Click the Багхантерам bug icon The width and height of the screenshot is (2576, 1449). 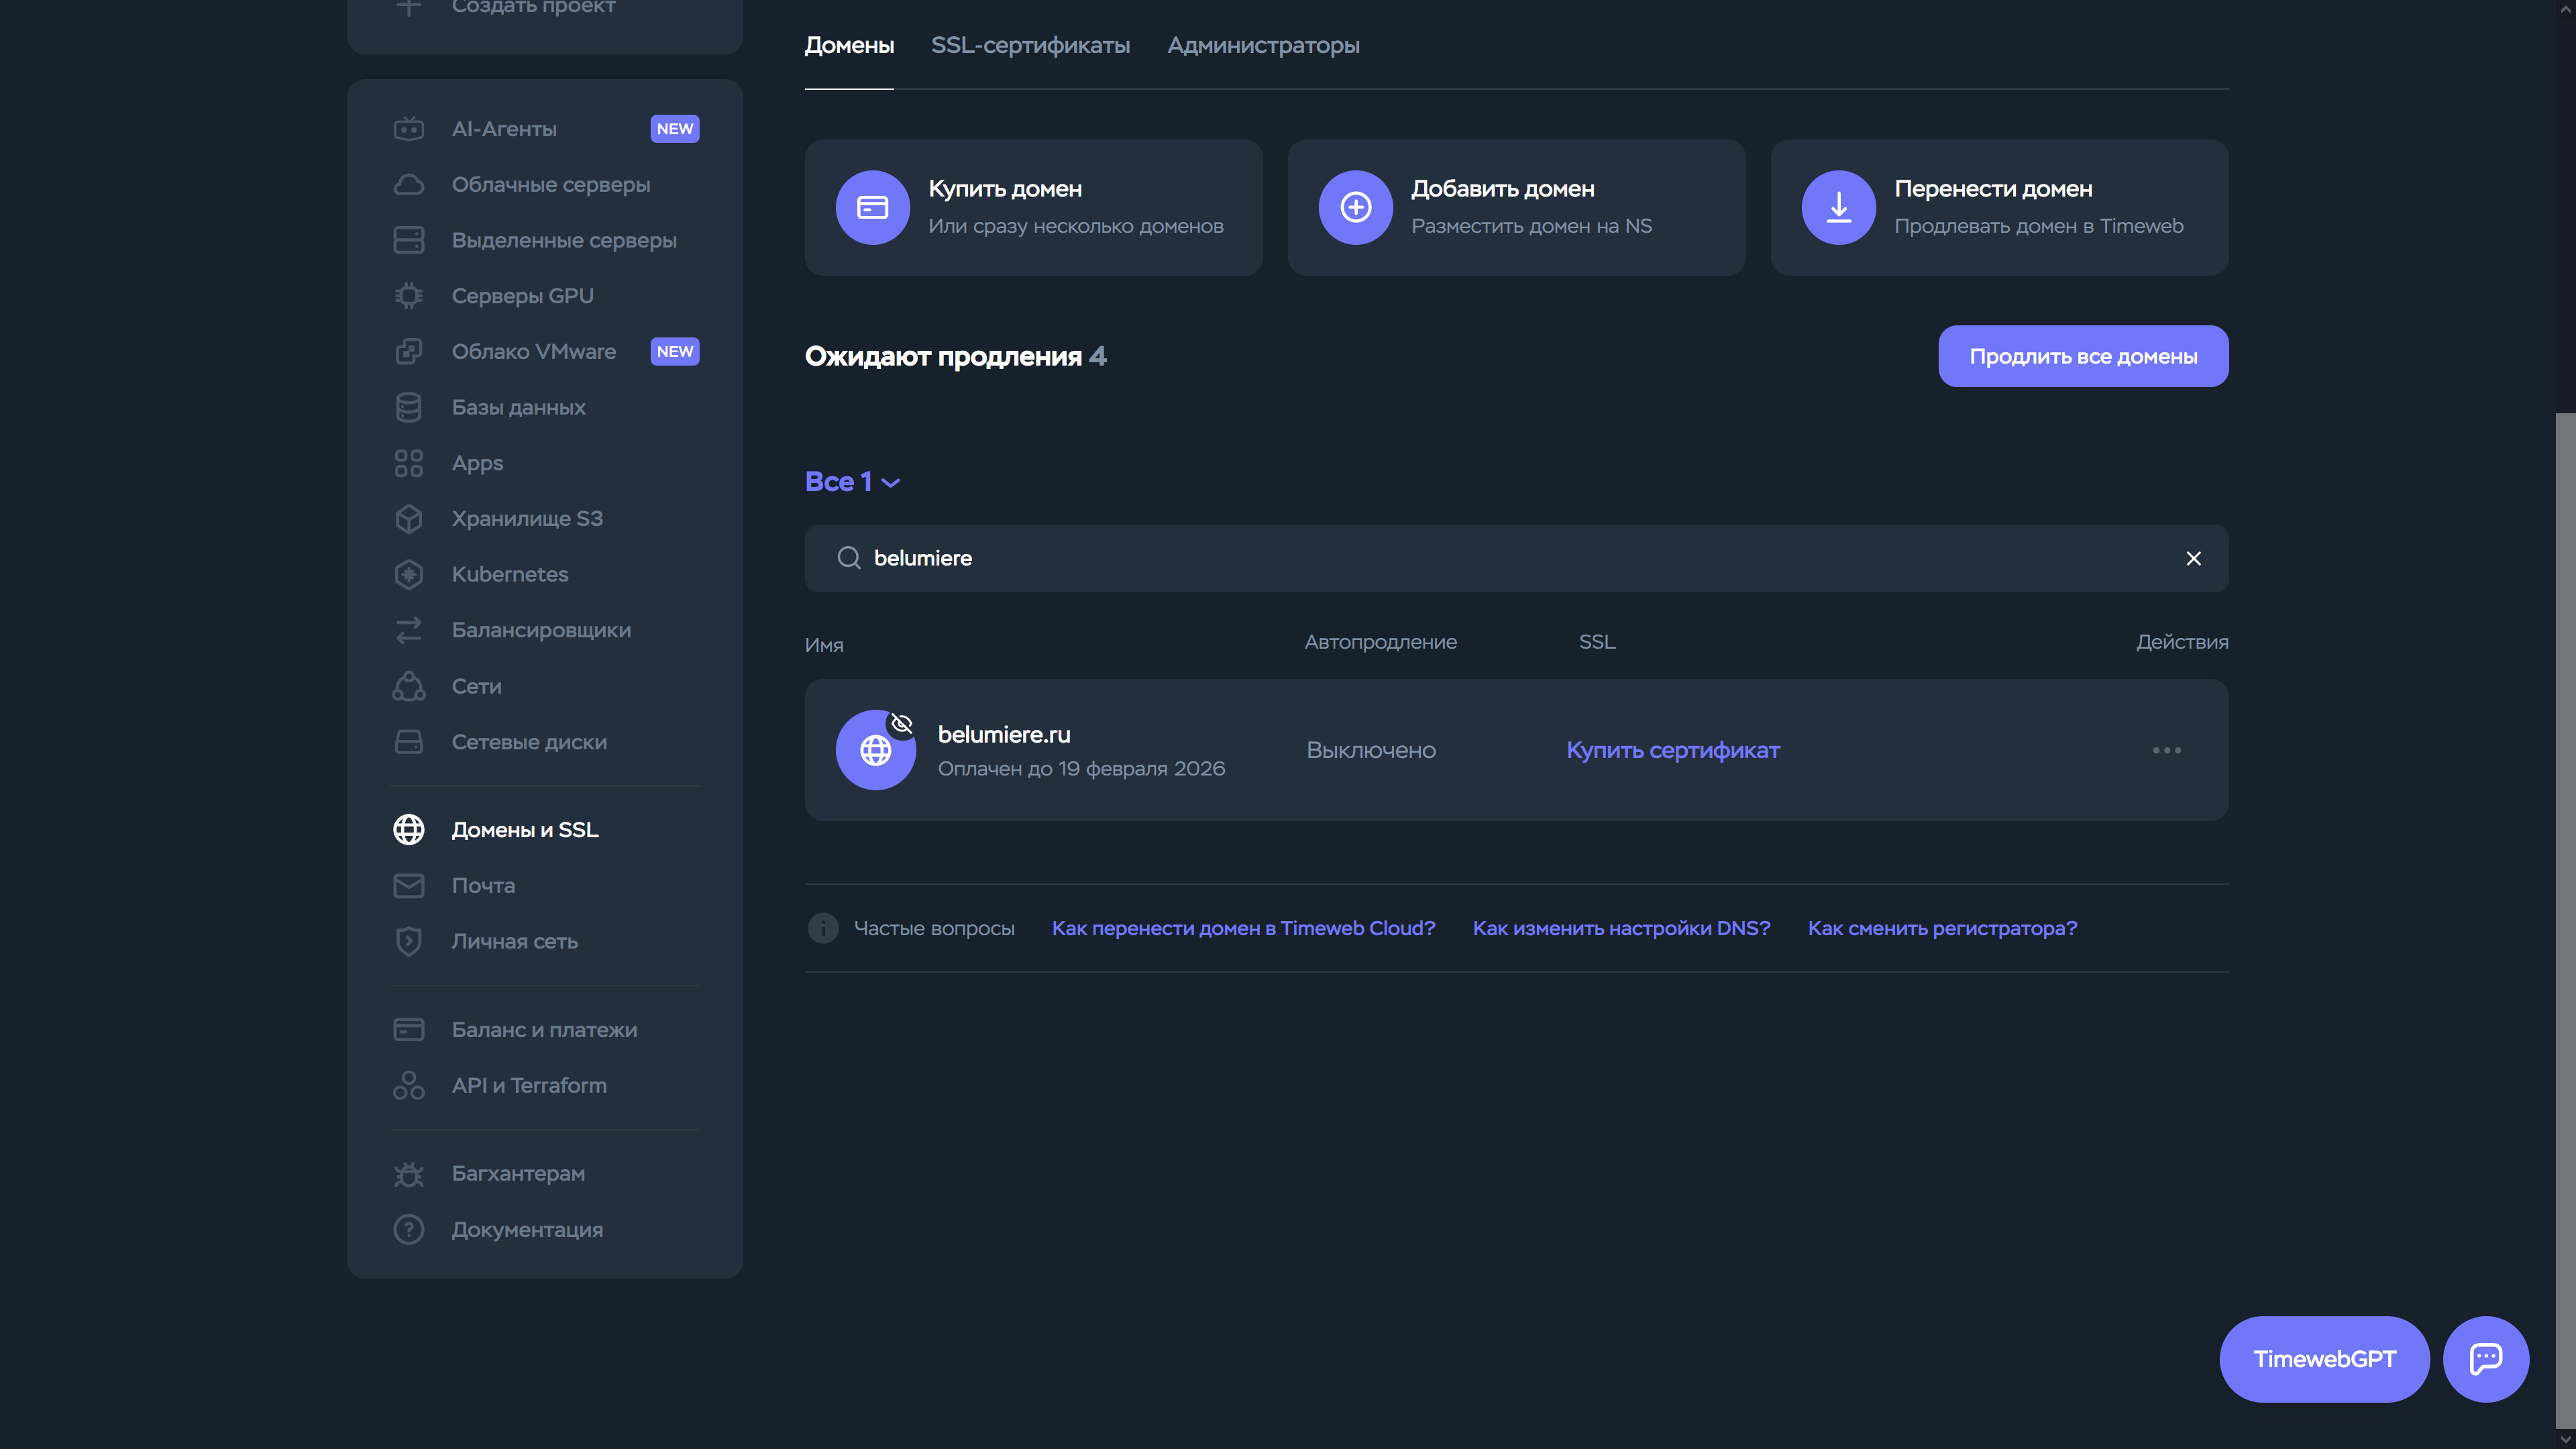[x=408, y=1174]
